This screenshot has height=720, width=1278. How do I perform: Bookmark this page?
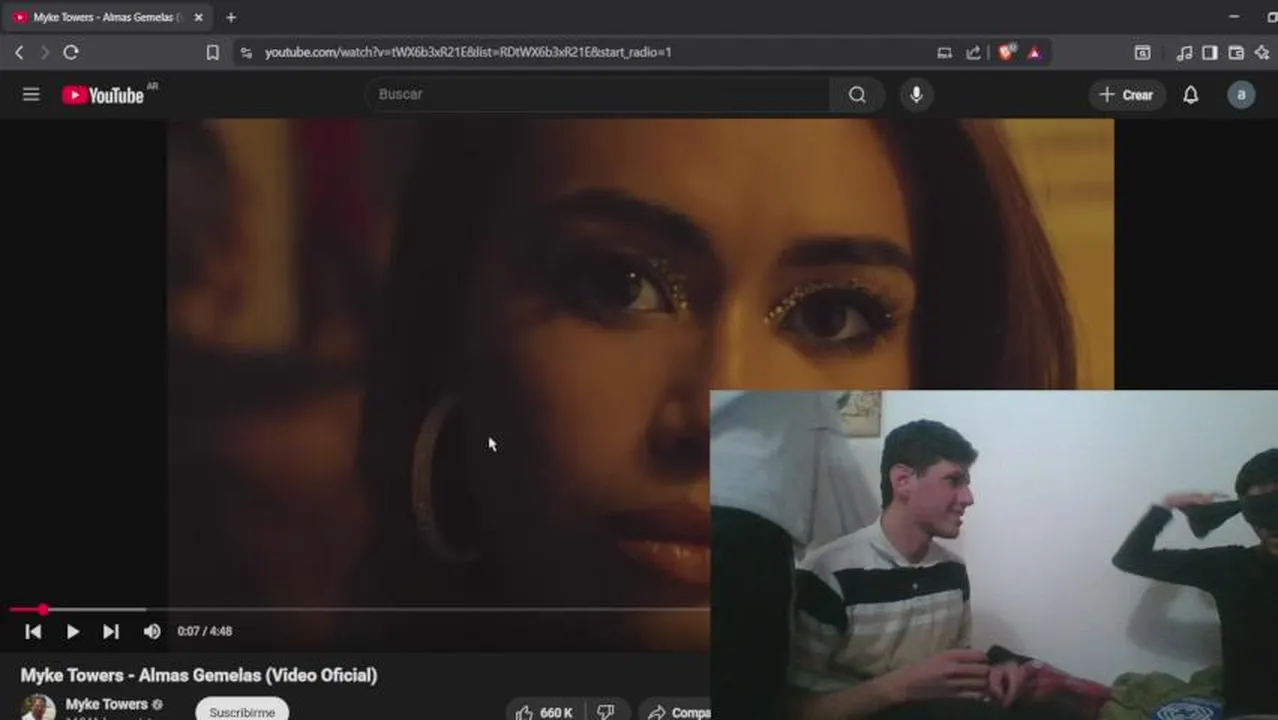212,52
